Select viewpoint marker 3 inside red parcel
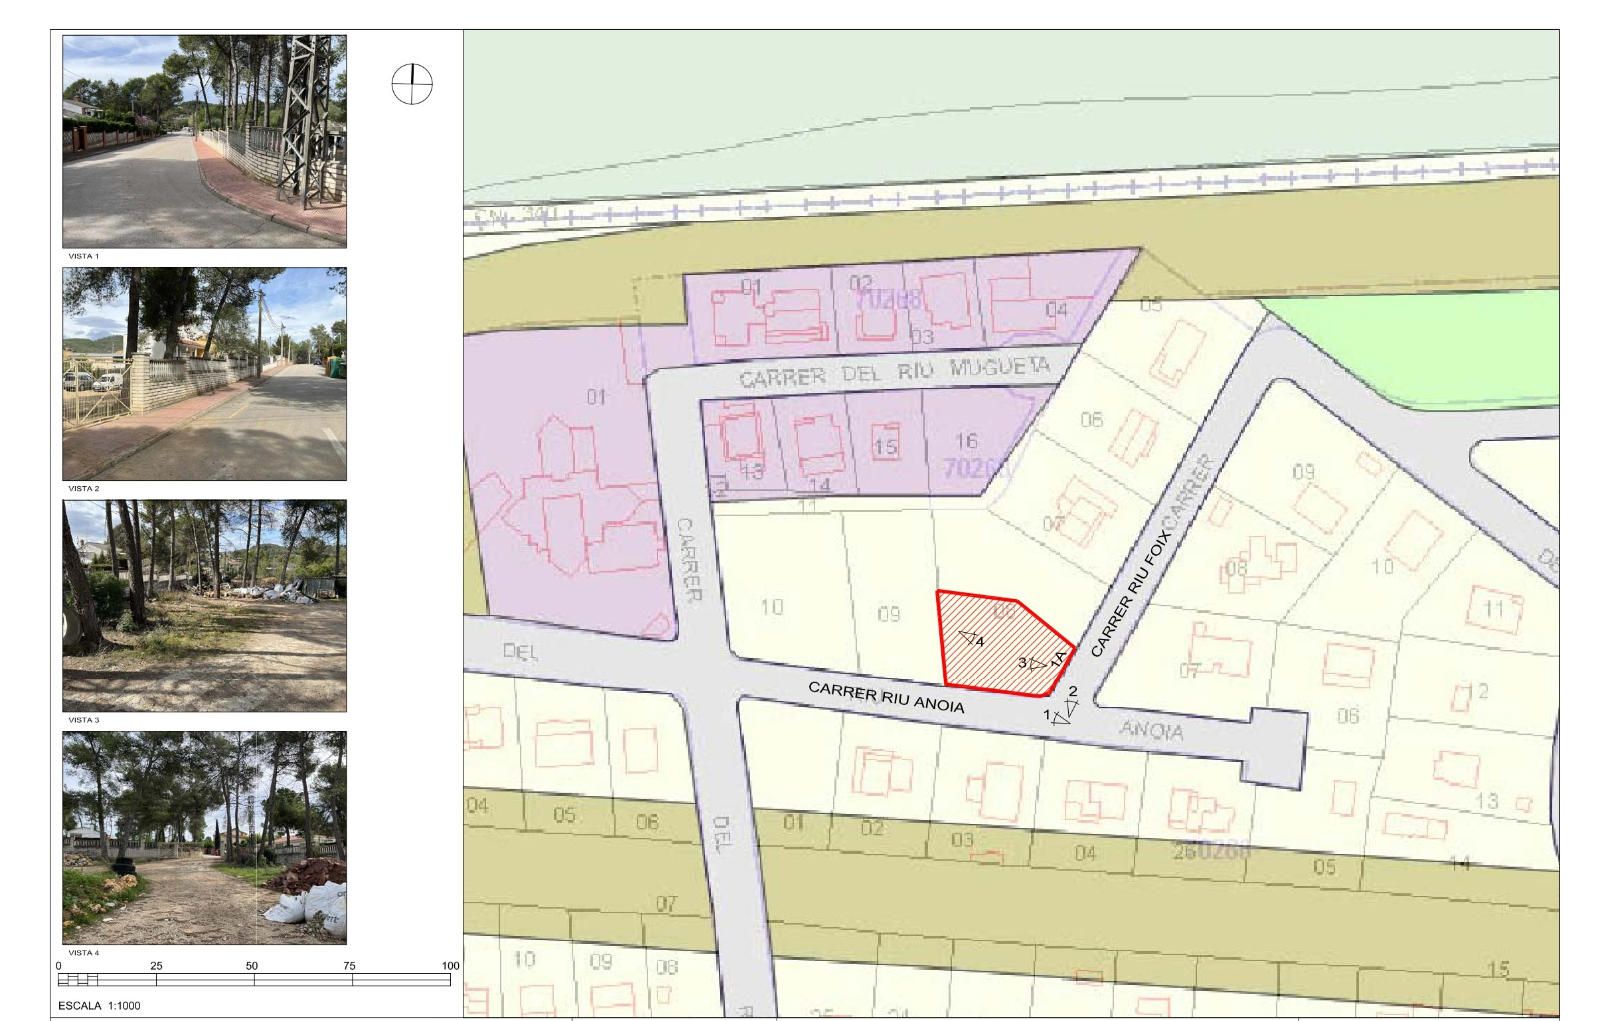This screenshot has height=1021, width=1600. [1036, 663]
